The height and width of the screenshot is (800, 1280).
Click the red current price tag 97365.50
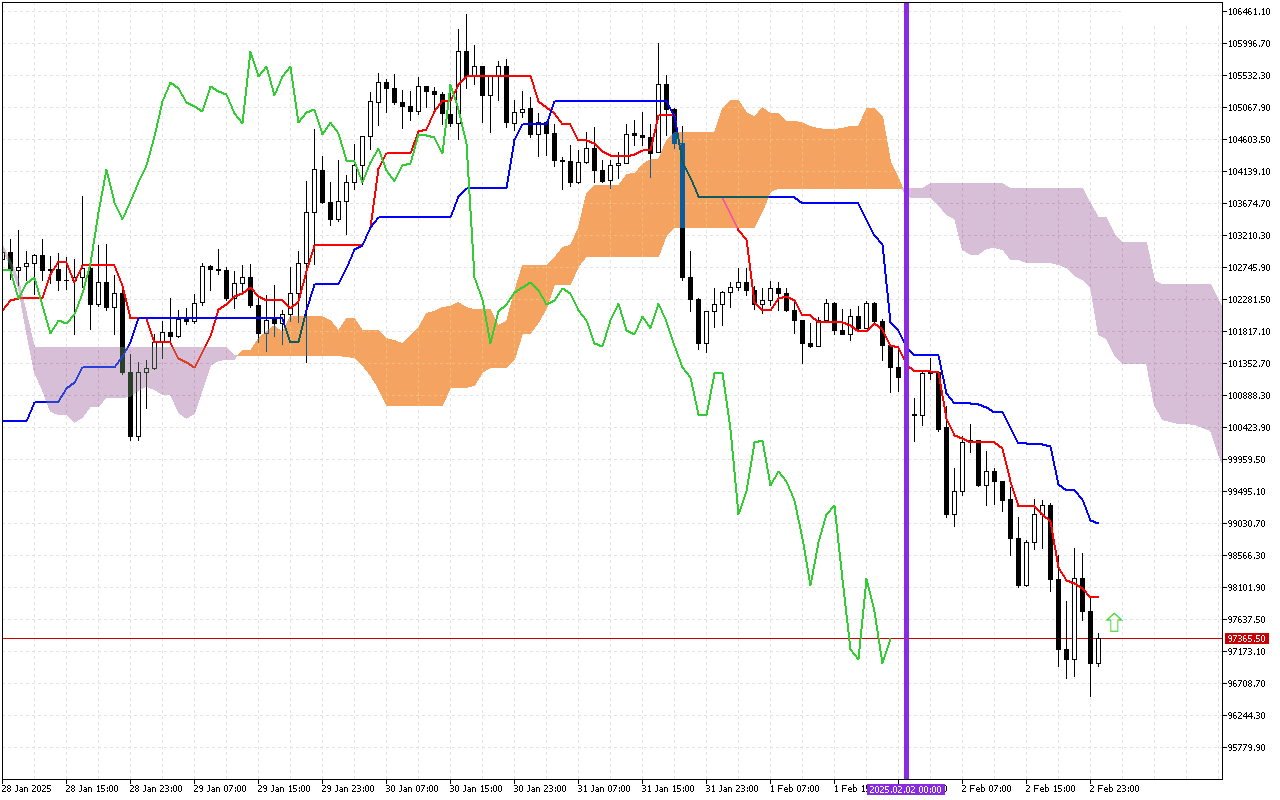click(1247, 638)
